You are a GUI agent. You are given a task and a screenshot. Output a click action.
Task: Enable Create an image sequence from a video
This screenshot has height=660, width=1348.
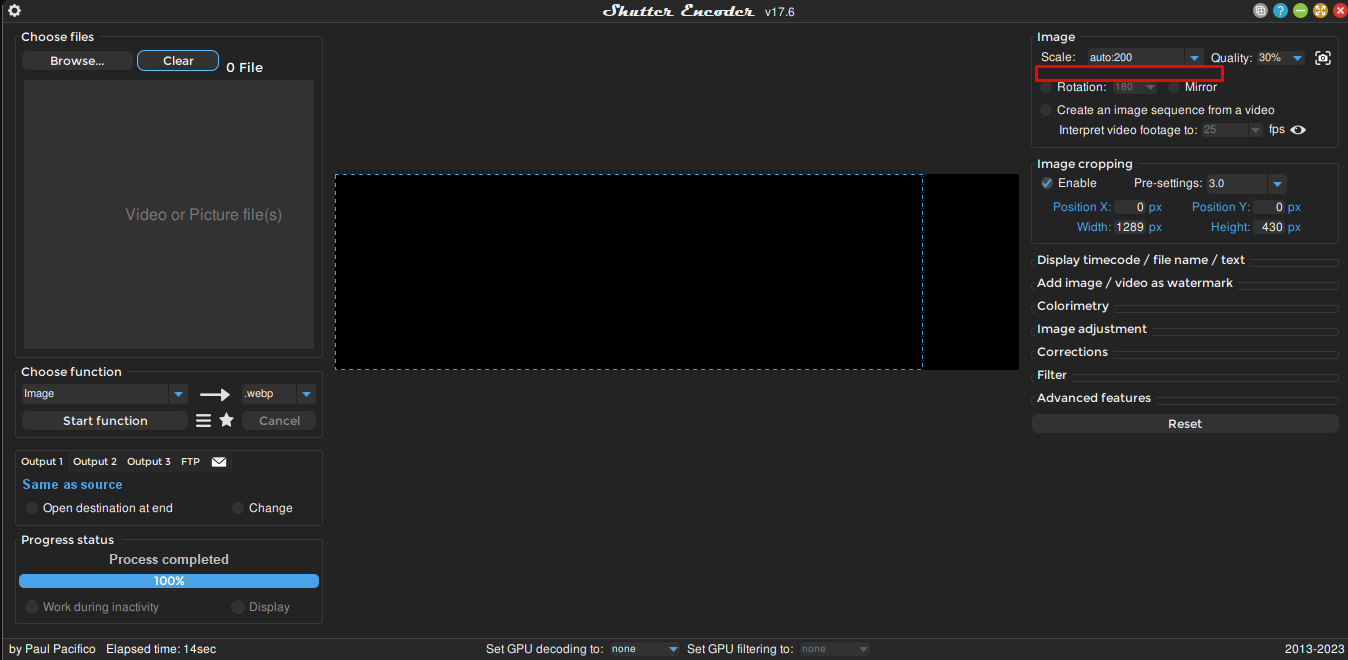click(1046, 110)
